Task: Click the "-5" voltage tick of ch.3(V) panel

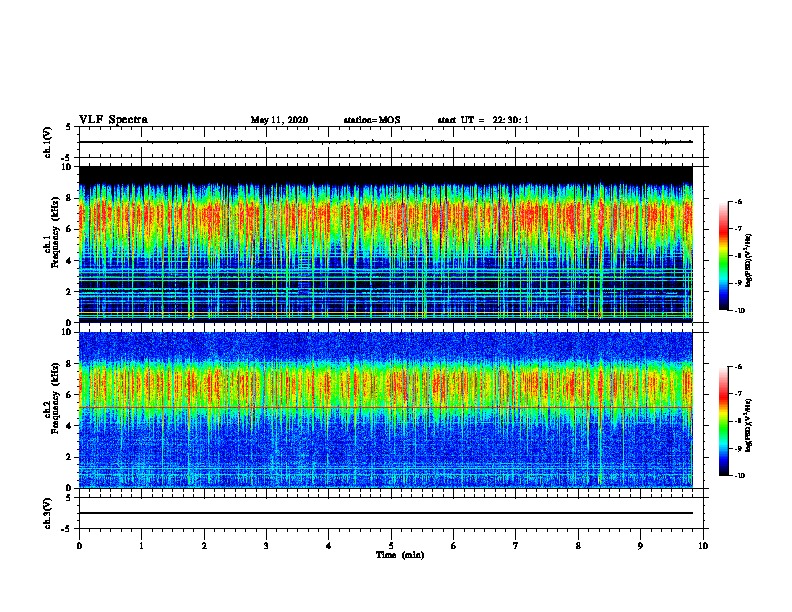Action: click(x=67, y=529)
